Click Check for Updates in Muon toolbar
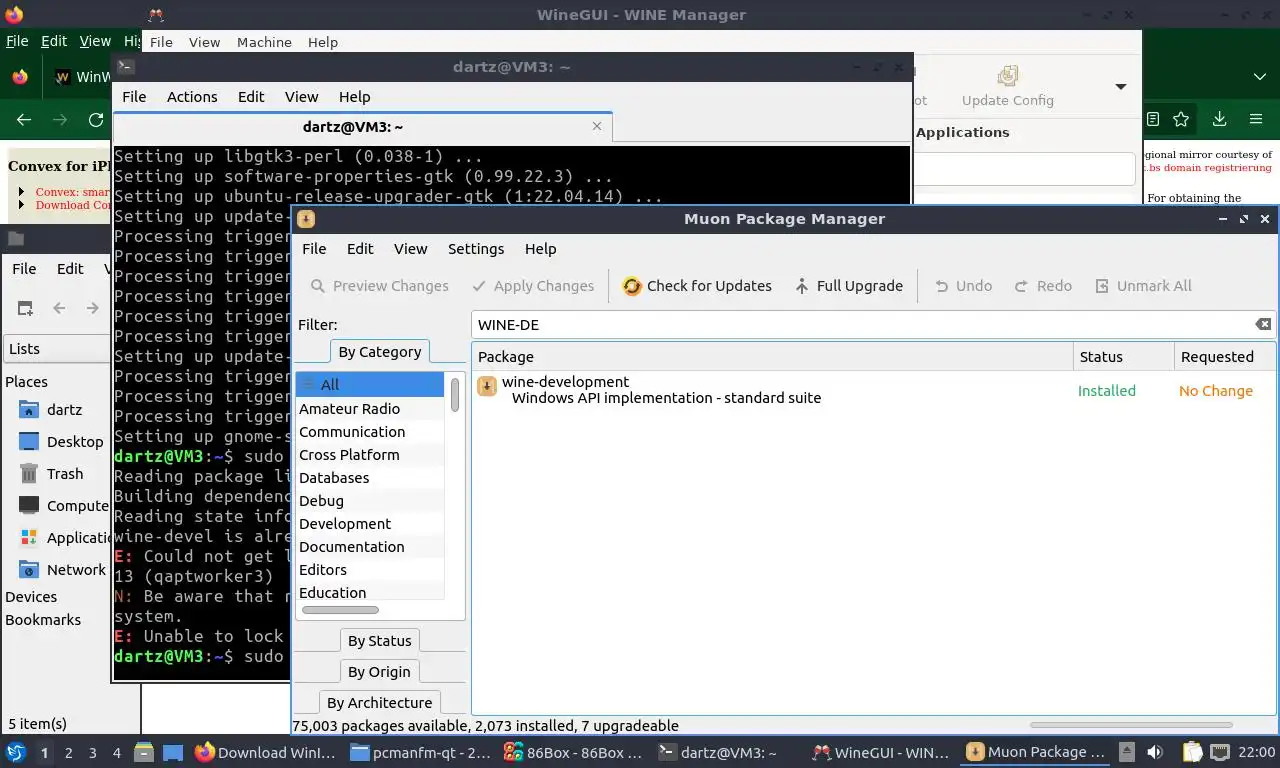The image size is (1280, 768). pos(697,286)
